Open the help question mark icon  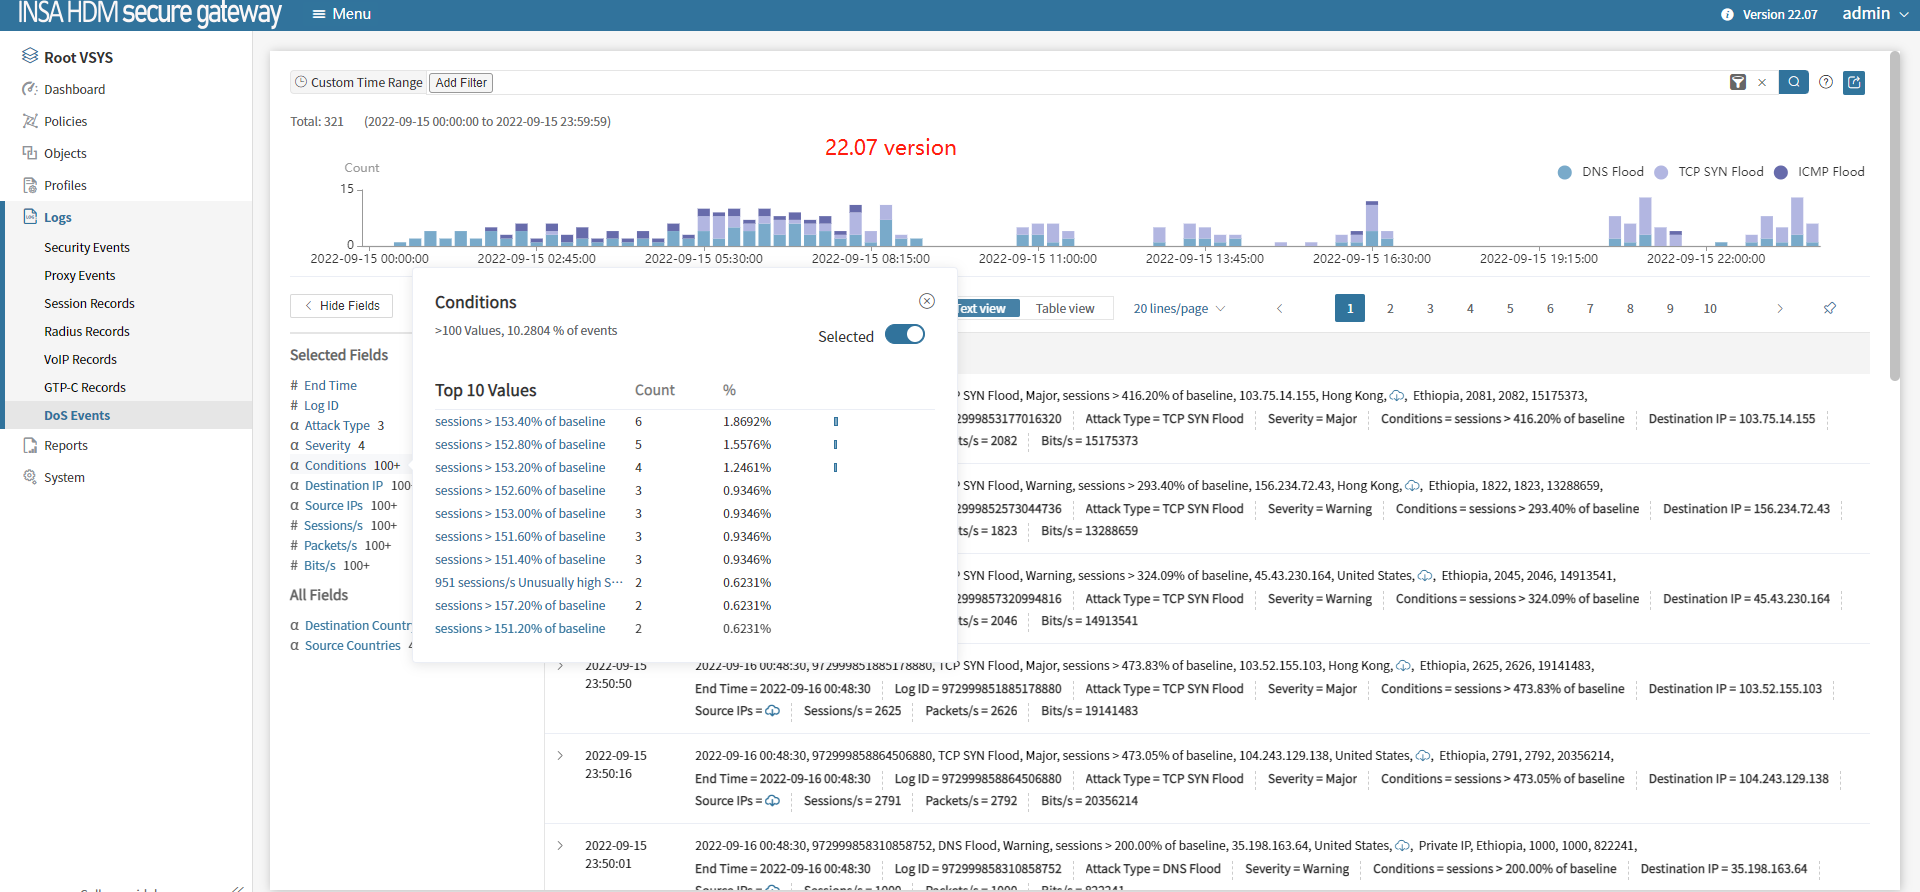(1826, 82)
